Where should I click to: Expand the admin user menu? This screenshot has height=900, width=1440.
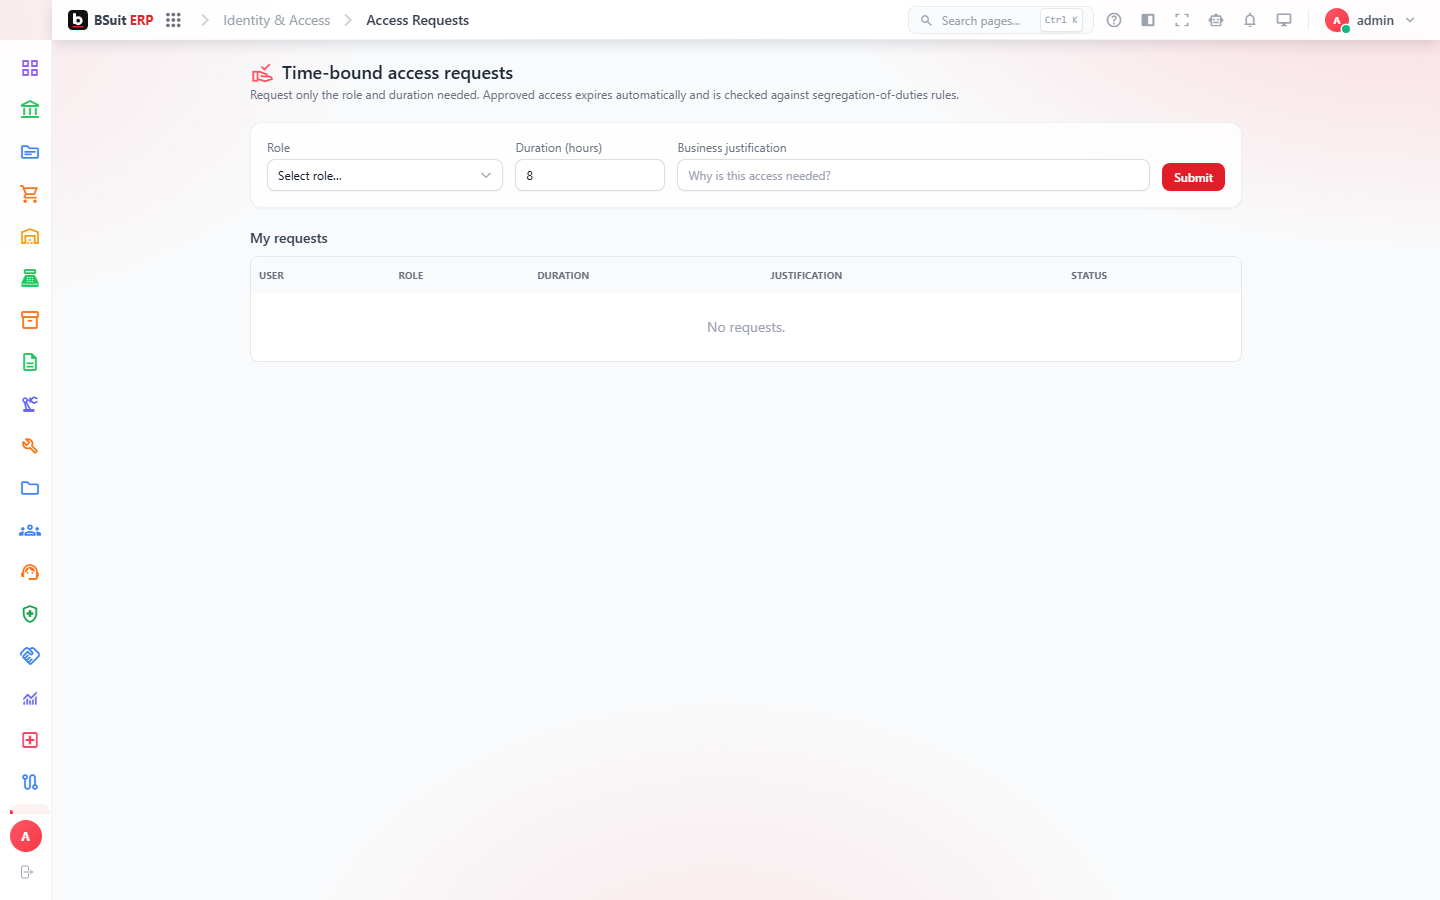pos(1371,20)
